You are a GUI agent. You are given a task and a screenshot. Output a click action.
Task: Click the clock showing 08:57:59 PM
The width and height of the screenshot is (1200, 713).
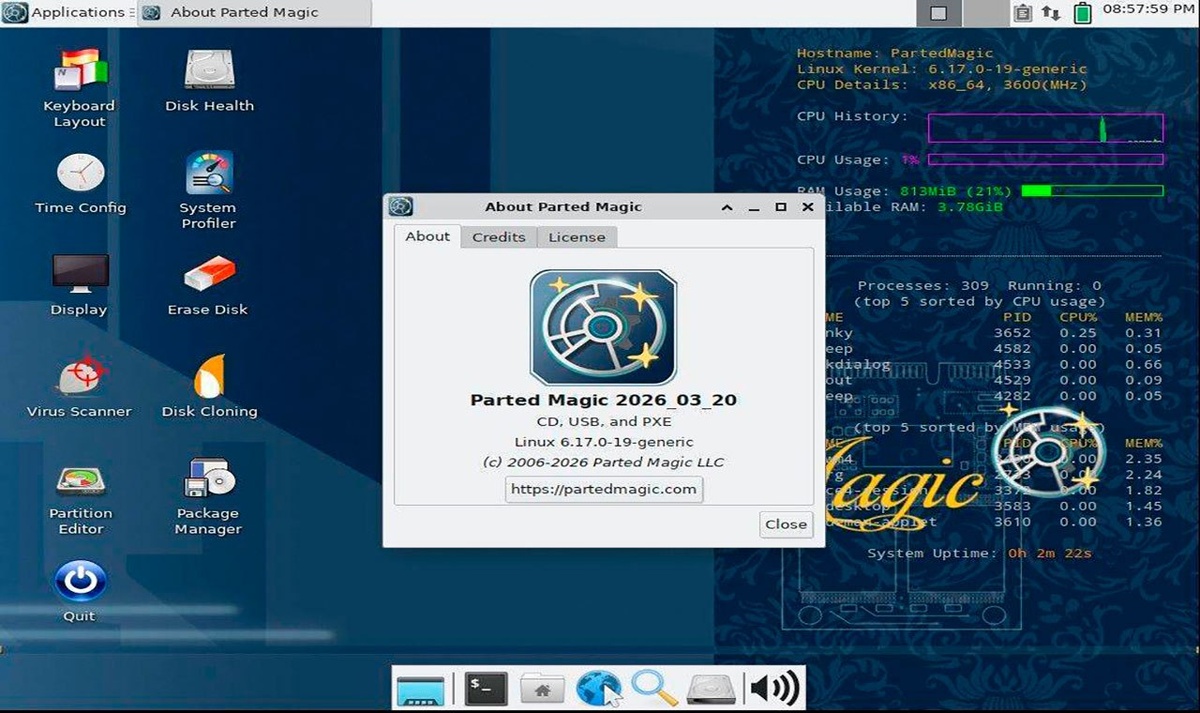pos(1149,9)
